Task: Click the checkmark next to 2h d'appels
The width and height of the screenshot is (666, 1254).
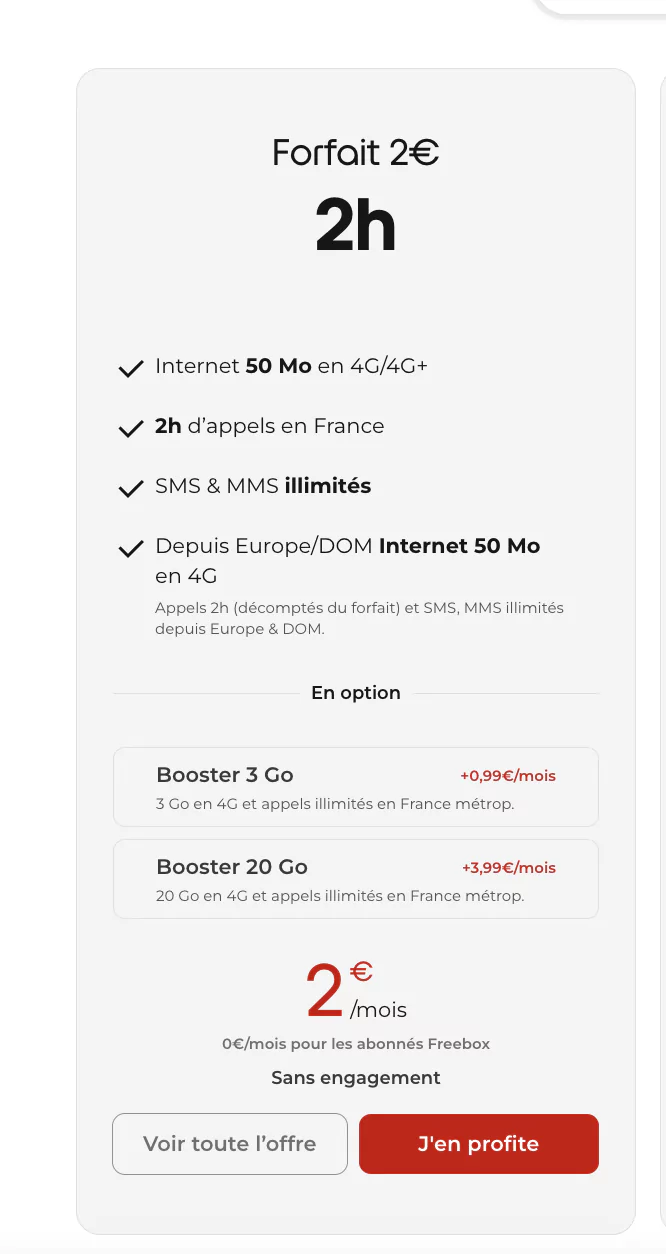Action: 130,429
